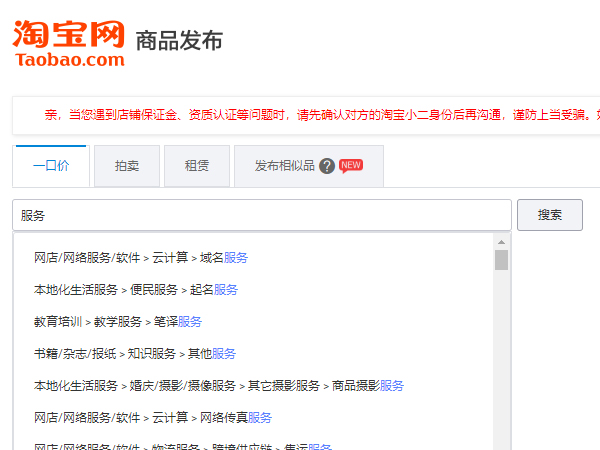Focus the category search box containing 服务
This screenshot has width=600, height=450.
tap(261, 215)
